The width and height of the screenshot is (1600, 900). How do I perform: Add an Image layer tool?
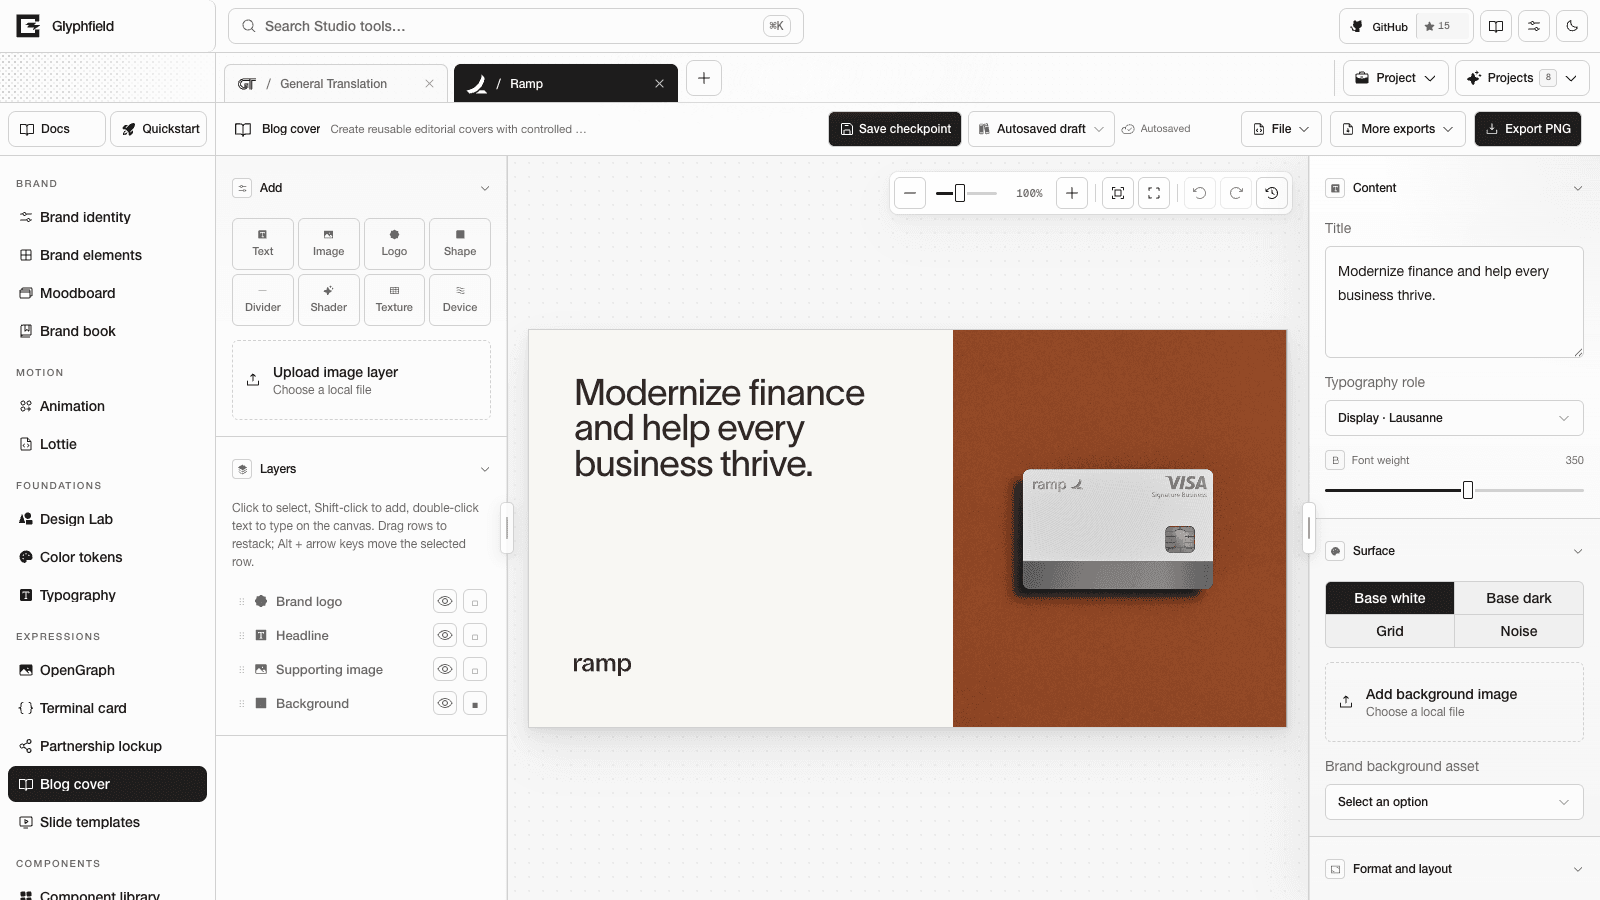(x=329, y=244)
